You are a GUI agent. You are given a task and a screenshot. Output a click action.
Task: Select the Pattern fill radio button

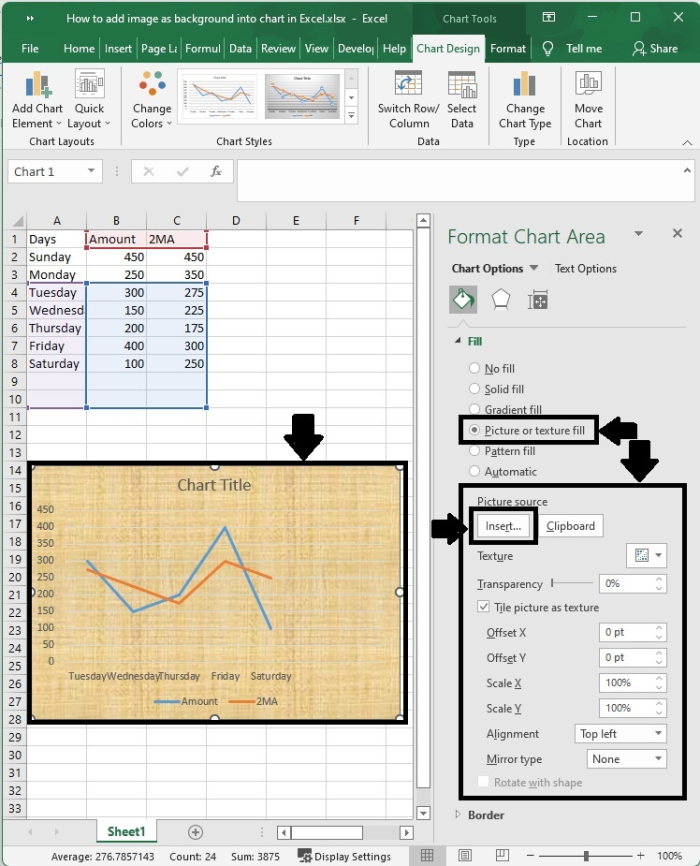click(474, 451)
